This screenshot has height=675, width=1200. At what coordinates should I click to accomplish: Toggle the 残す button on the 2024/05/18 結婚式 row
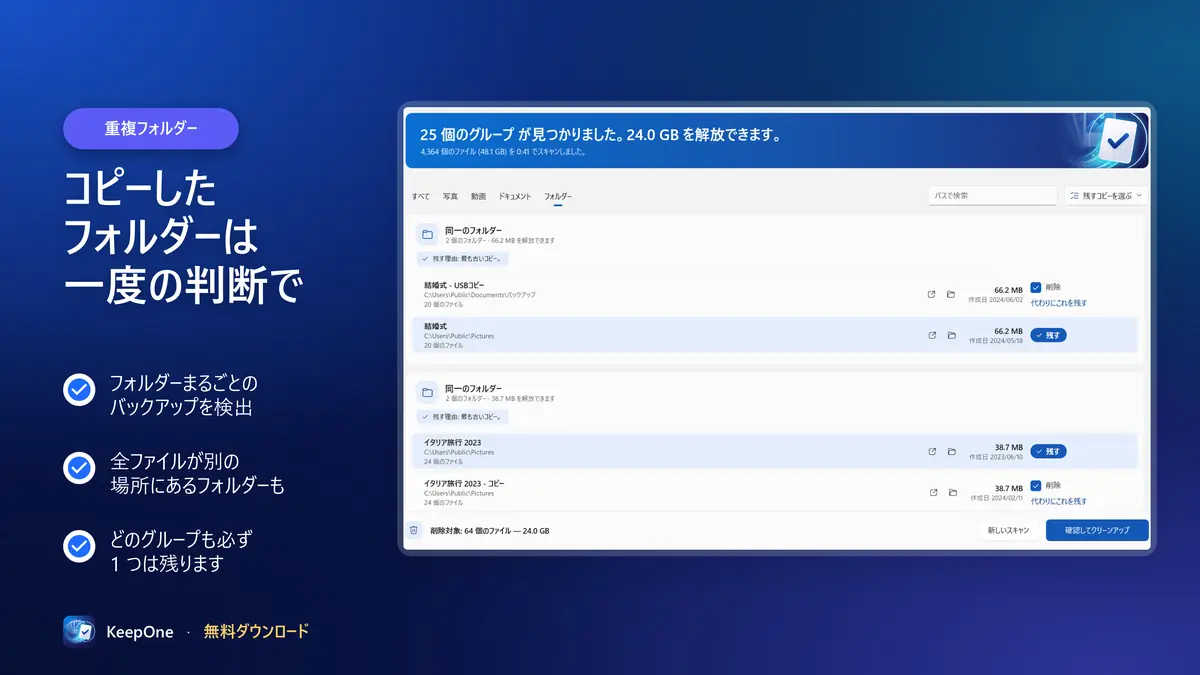(1048, 335)
